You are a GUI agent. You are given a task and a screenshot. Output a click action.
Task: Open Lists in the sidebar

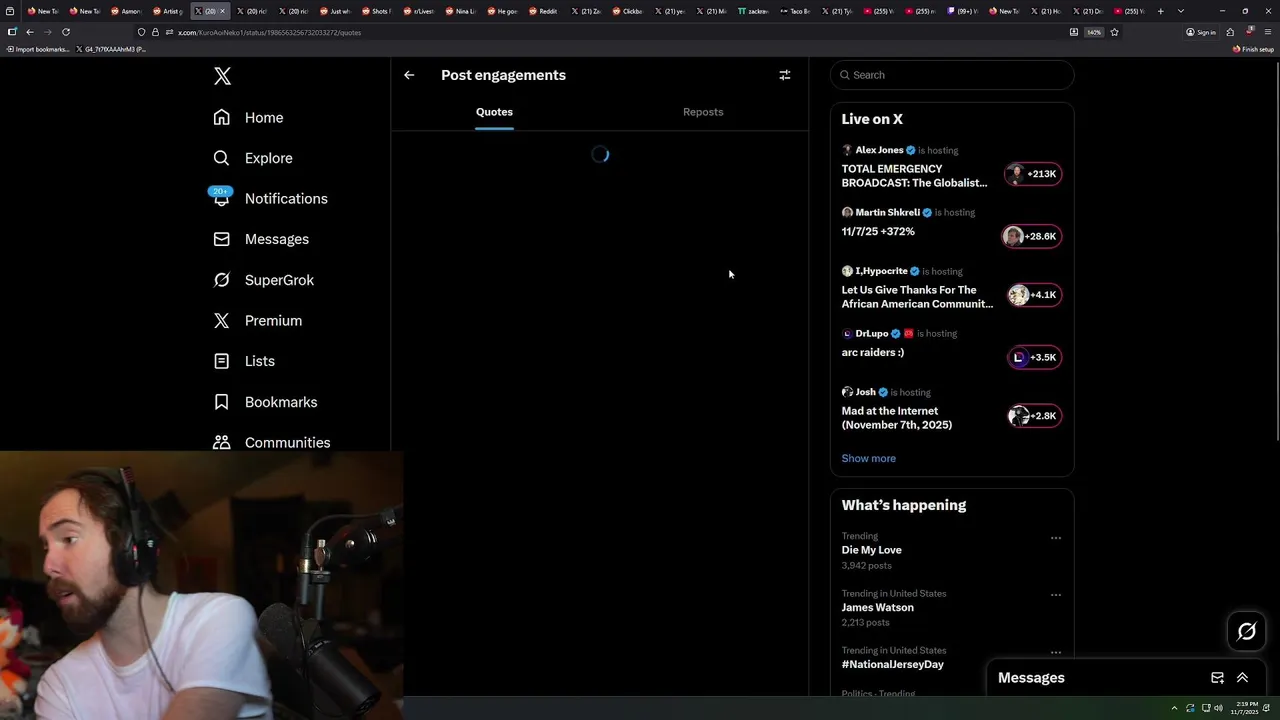click(244, 361)
